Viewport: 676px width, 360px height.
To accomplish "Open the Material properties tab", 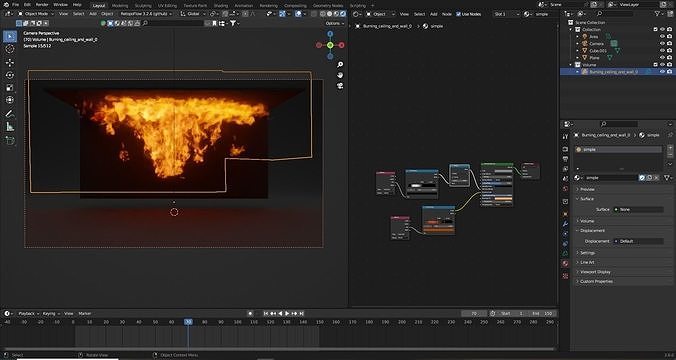I will pos(565,263).
